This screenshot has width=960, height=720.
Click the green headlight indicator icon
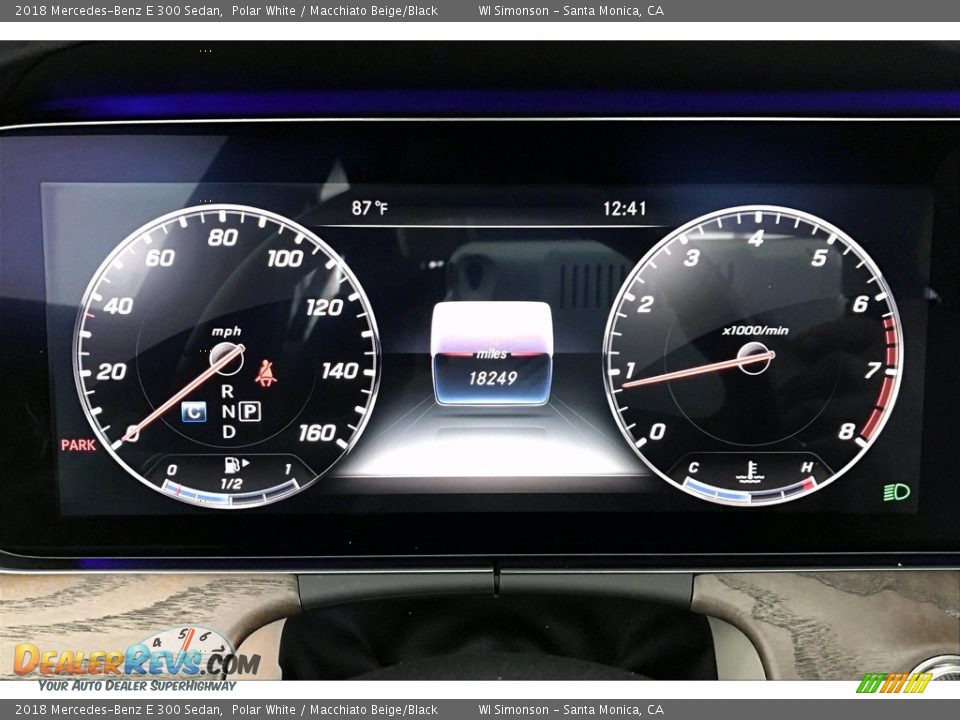point(896,492)
